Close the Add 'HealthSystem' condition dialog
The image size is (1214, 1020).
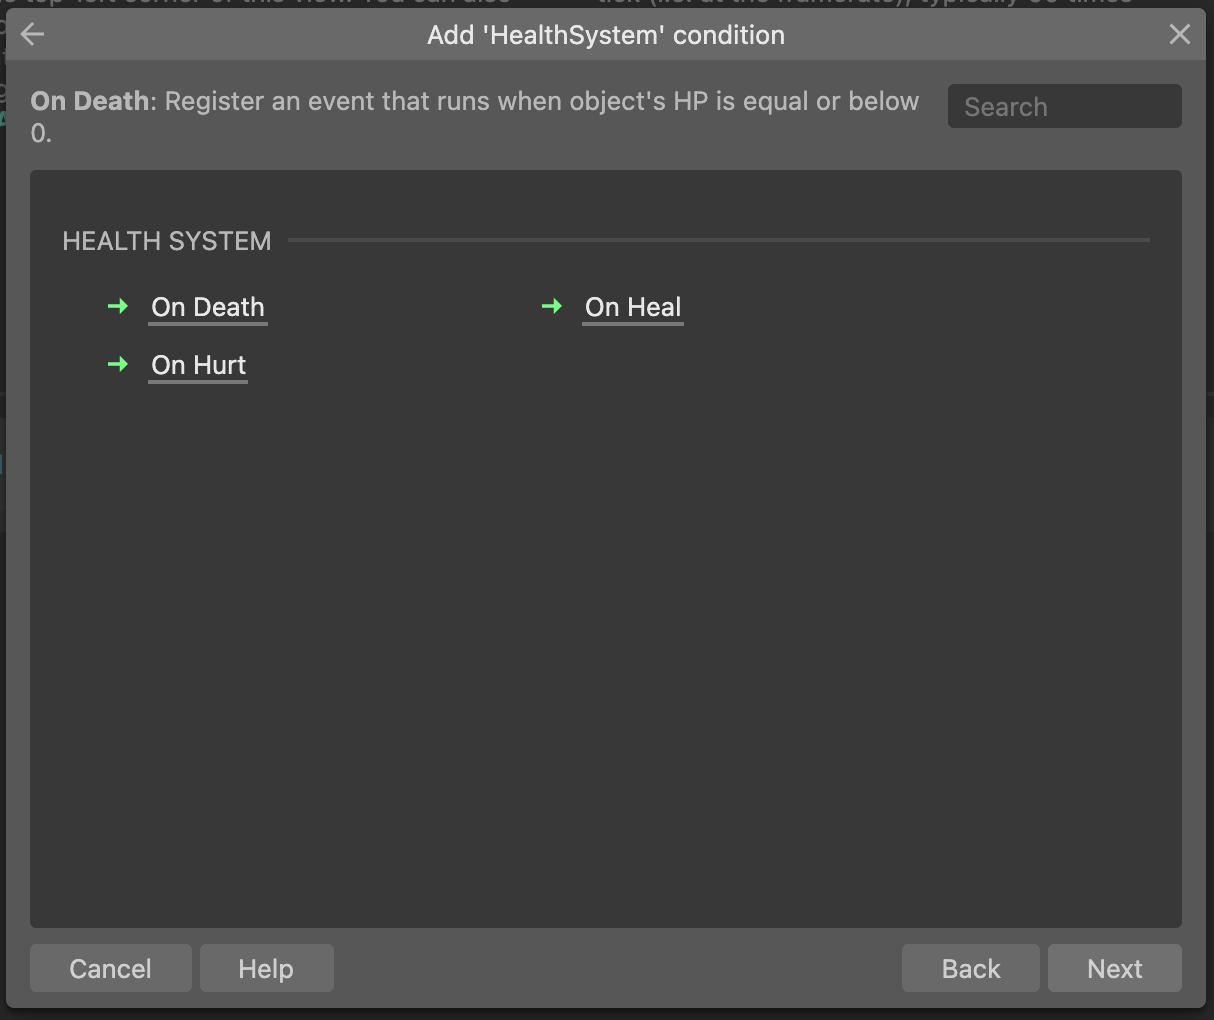1180,35
